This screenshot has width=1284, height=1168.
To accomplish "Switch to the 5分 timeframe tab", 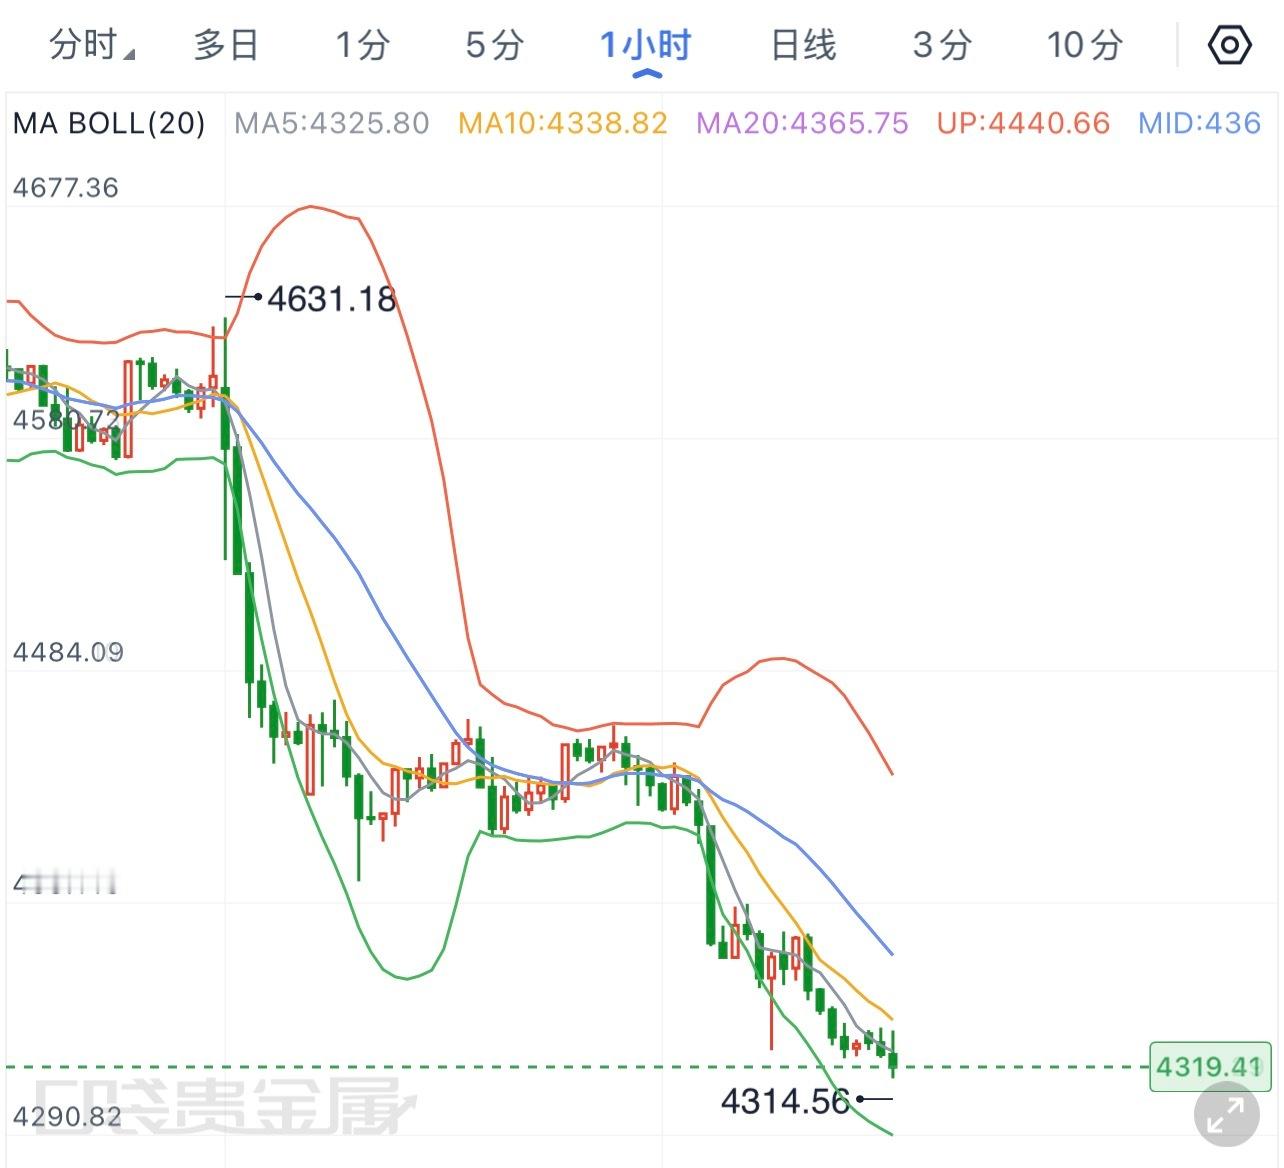I will [495, 45].
